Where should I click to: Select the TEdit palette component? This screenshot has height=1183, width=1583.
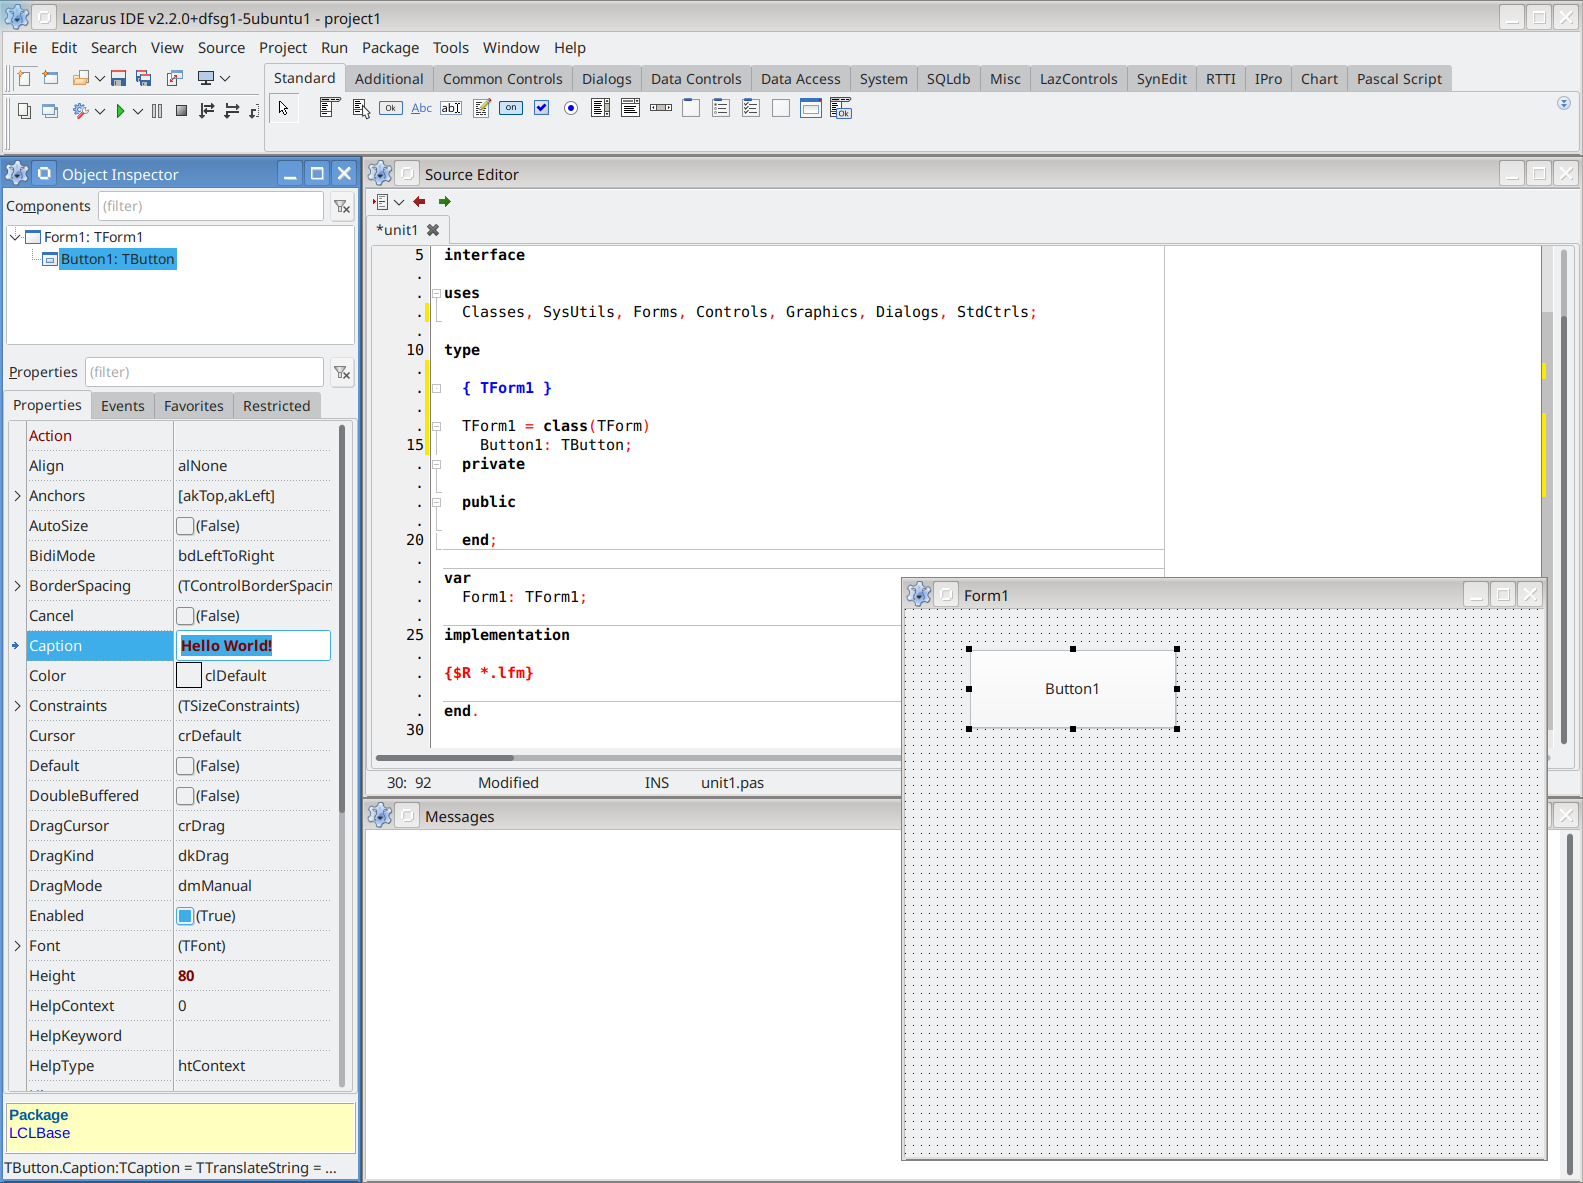(x=451, y=108)
